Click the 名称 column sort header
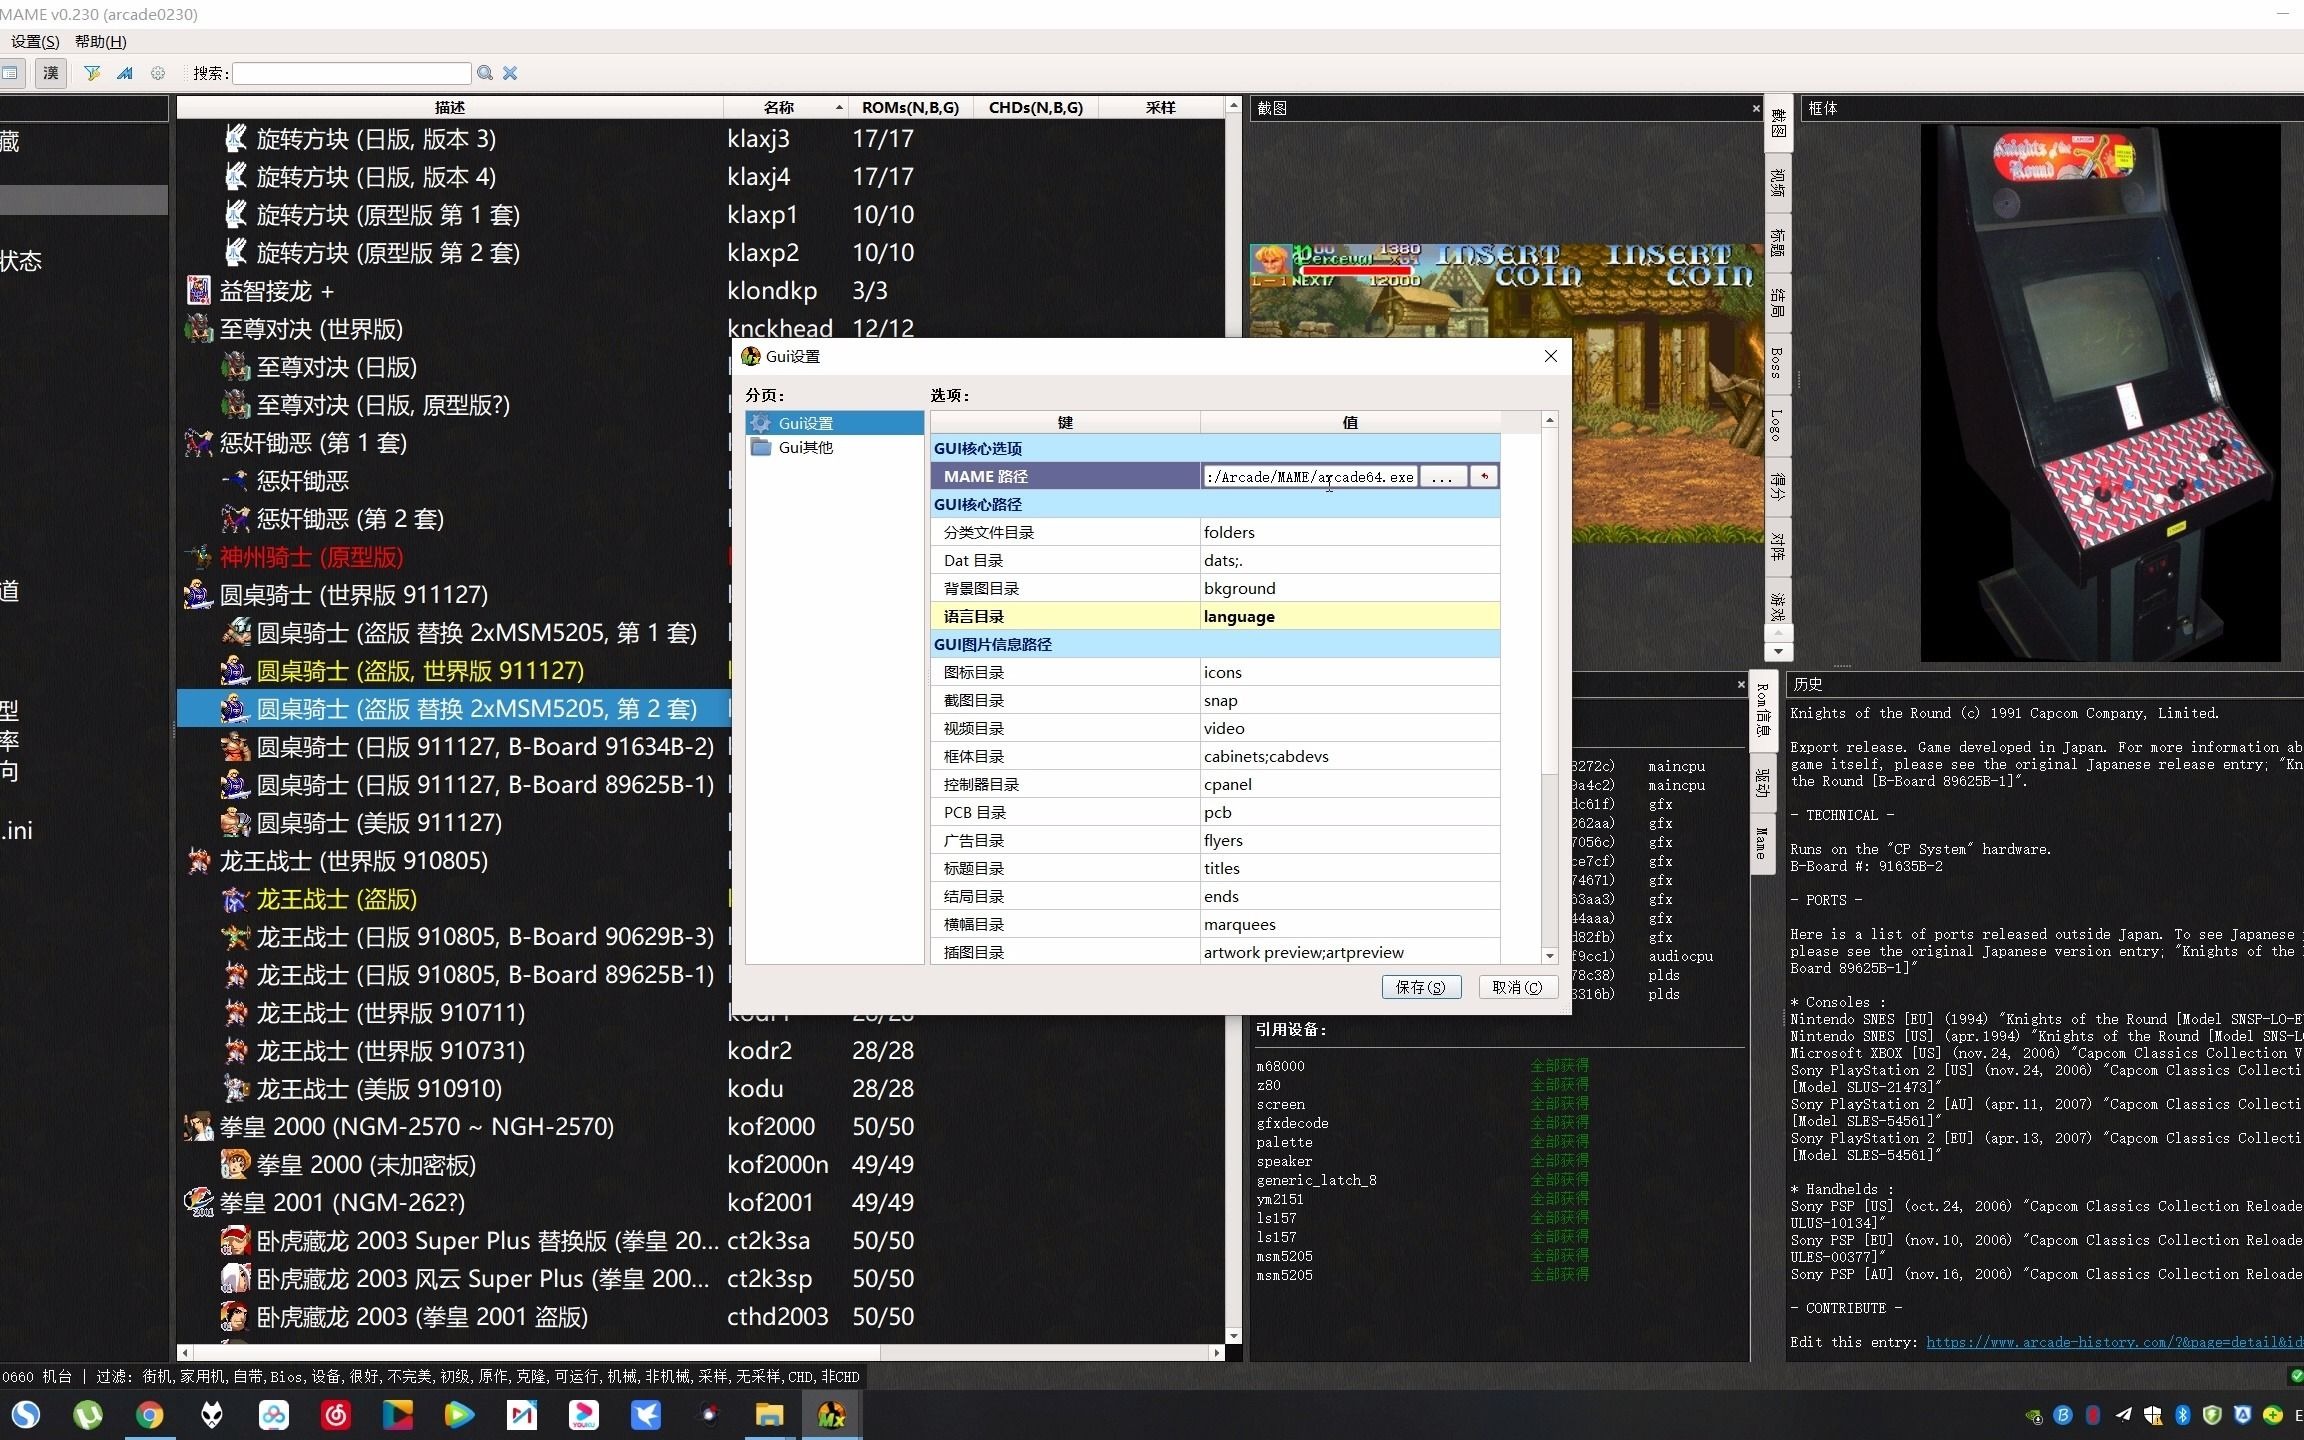The height and width of the screenshot is (1440, 2304). click(779, 107)
